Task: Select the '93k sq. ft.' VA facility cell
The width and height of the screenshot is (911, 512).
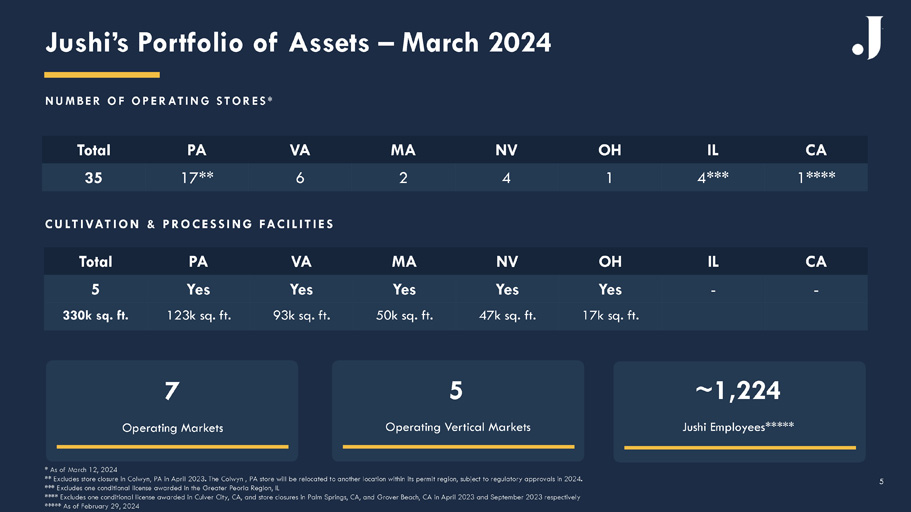Action: click(301, 316)
